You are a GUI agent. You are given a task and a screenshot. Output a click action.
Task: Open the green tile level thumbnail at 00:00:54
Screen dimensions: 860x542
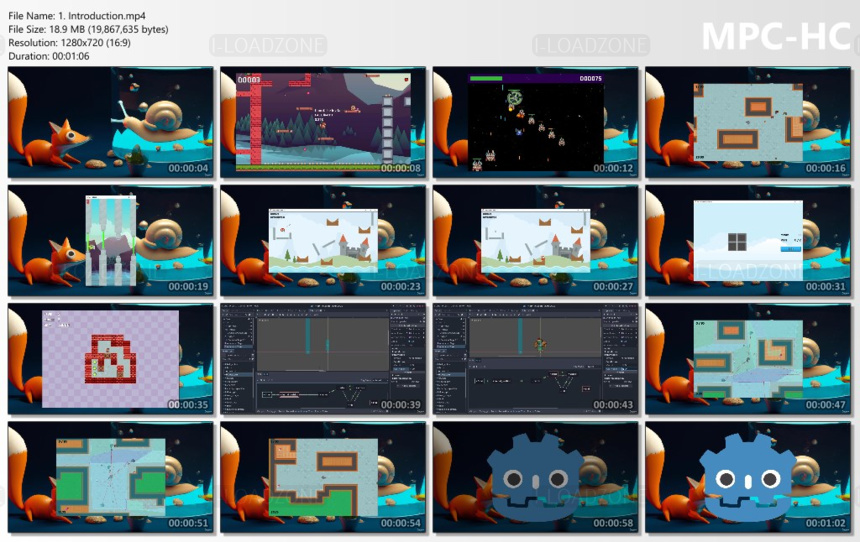point(323,478)
